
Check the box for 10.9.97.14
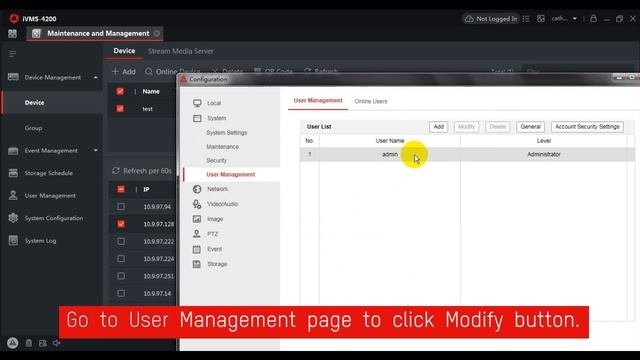coord(121,293)
